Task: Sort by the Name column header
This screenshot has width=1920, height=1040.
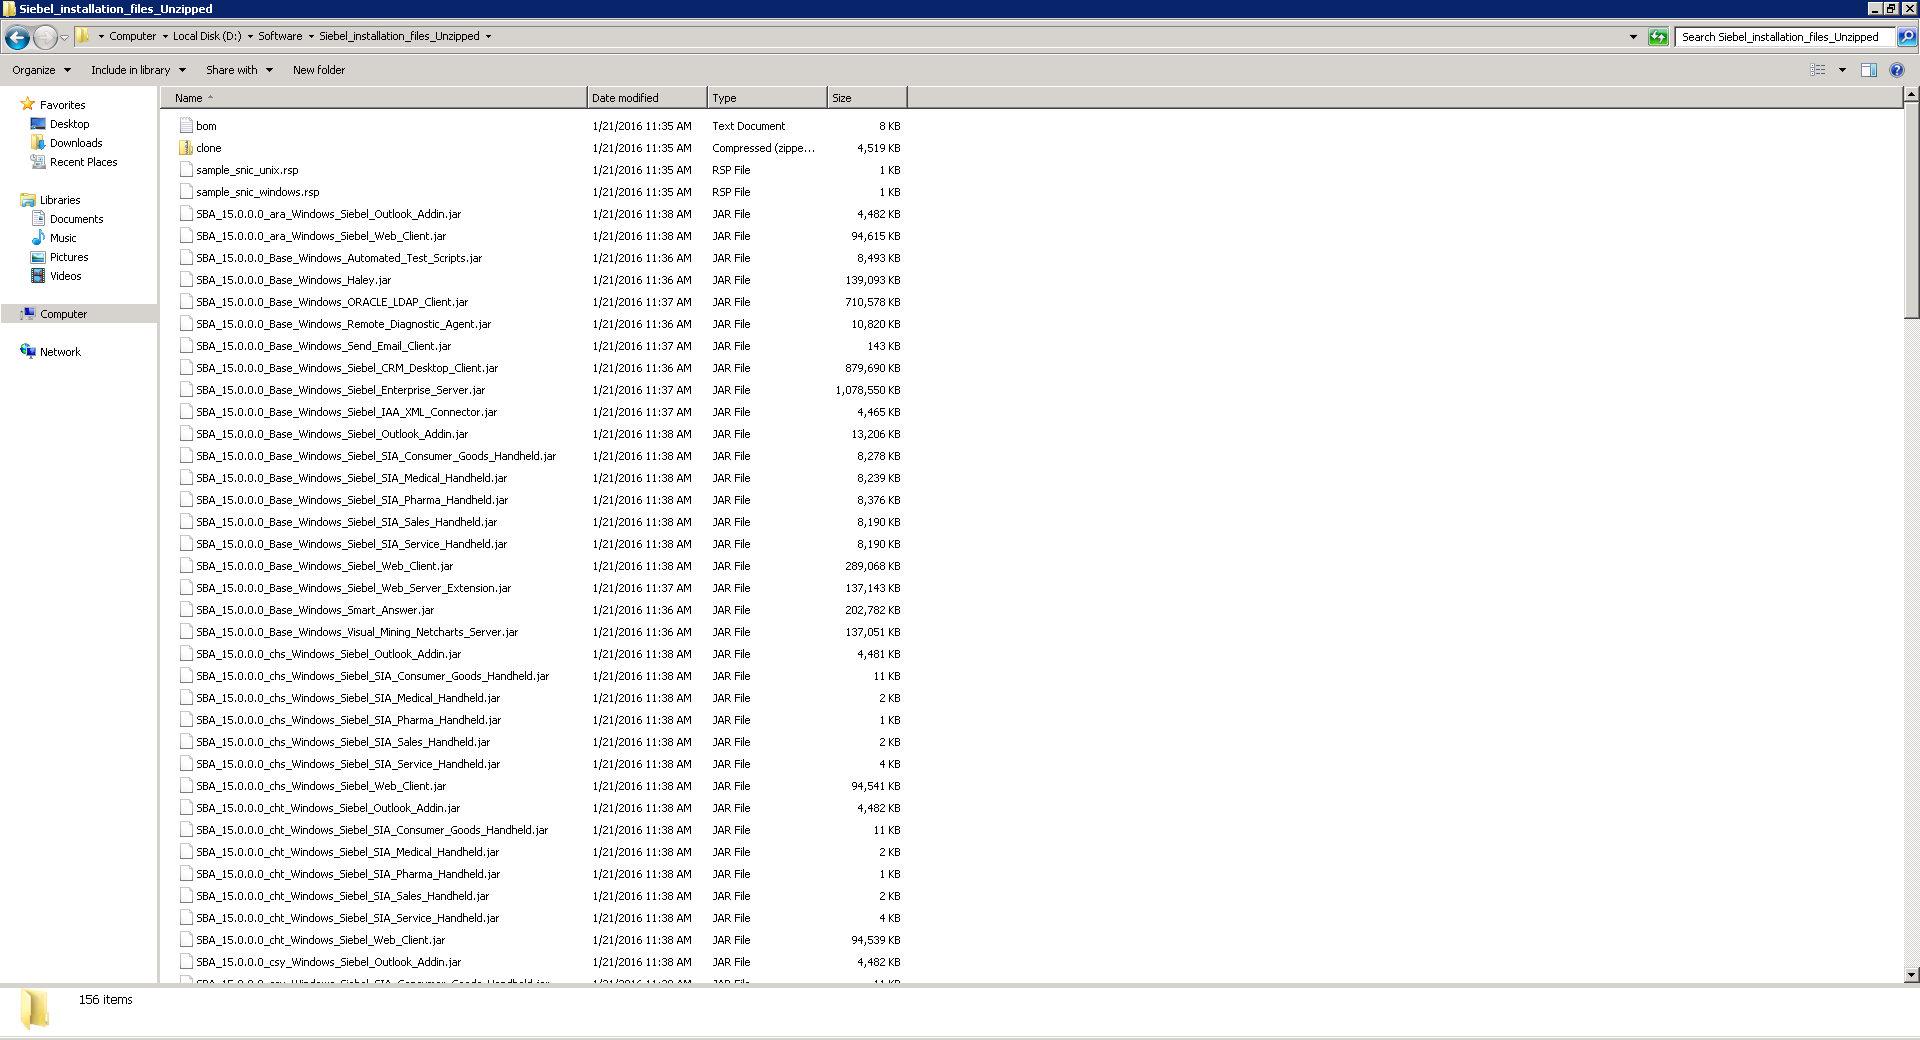Action: click(x=373, y=98)
